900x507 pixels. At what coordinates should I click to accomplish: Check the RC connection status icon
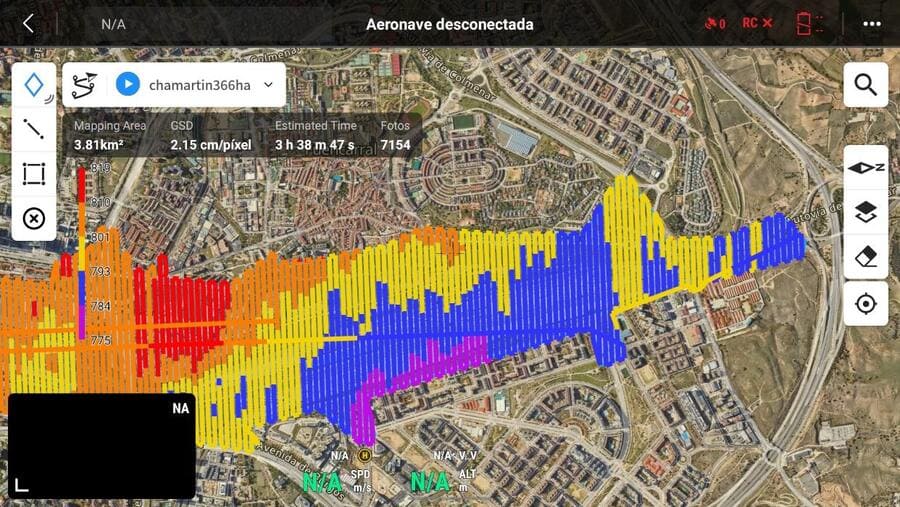click(757, 24)
